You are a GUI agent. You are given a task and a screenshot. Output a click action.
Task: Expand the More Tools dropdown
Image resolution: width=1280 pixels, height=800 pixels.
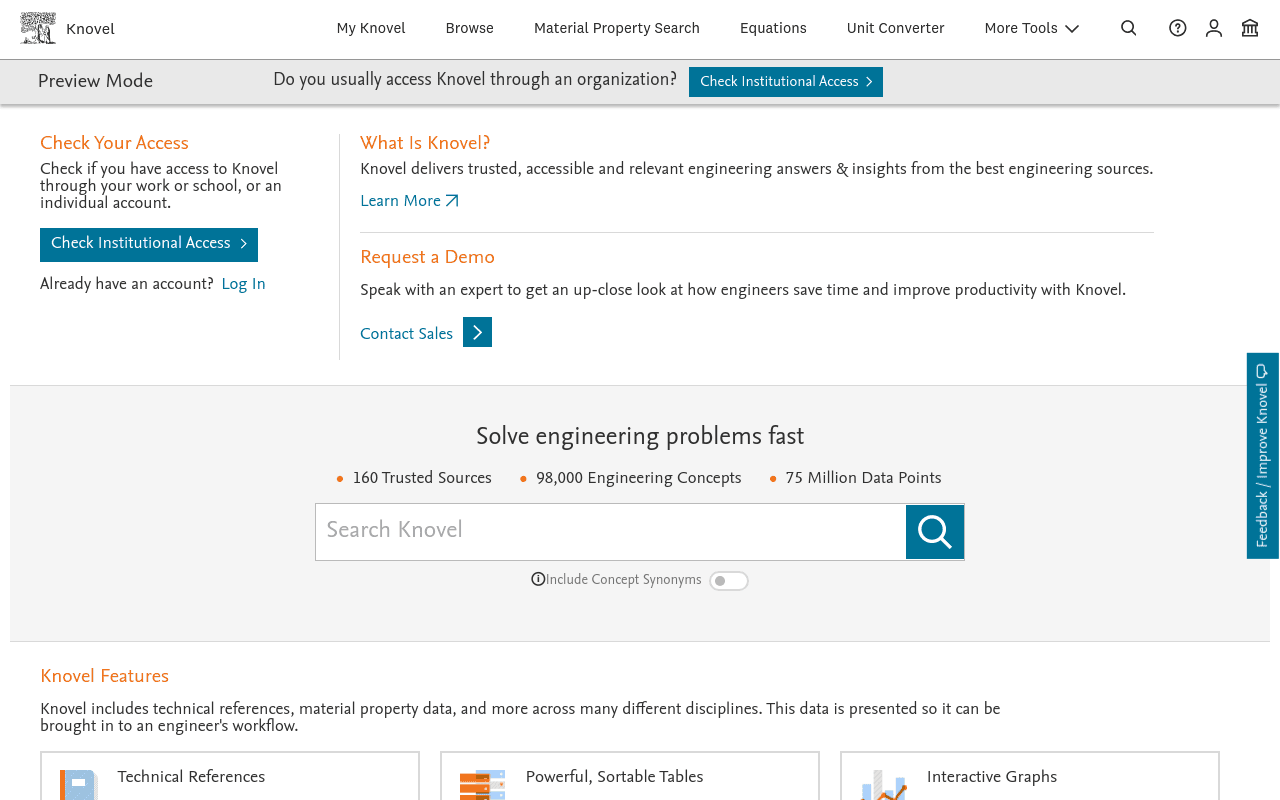[x=1032, y=28]
